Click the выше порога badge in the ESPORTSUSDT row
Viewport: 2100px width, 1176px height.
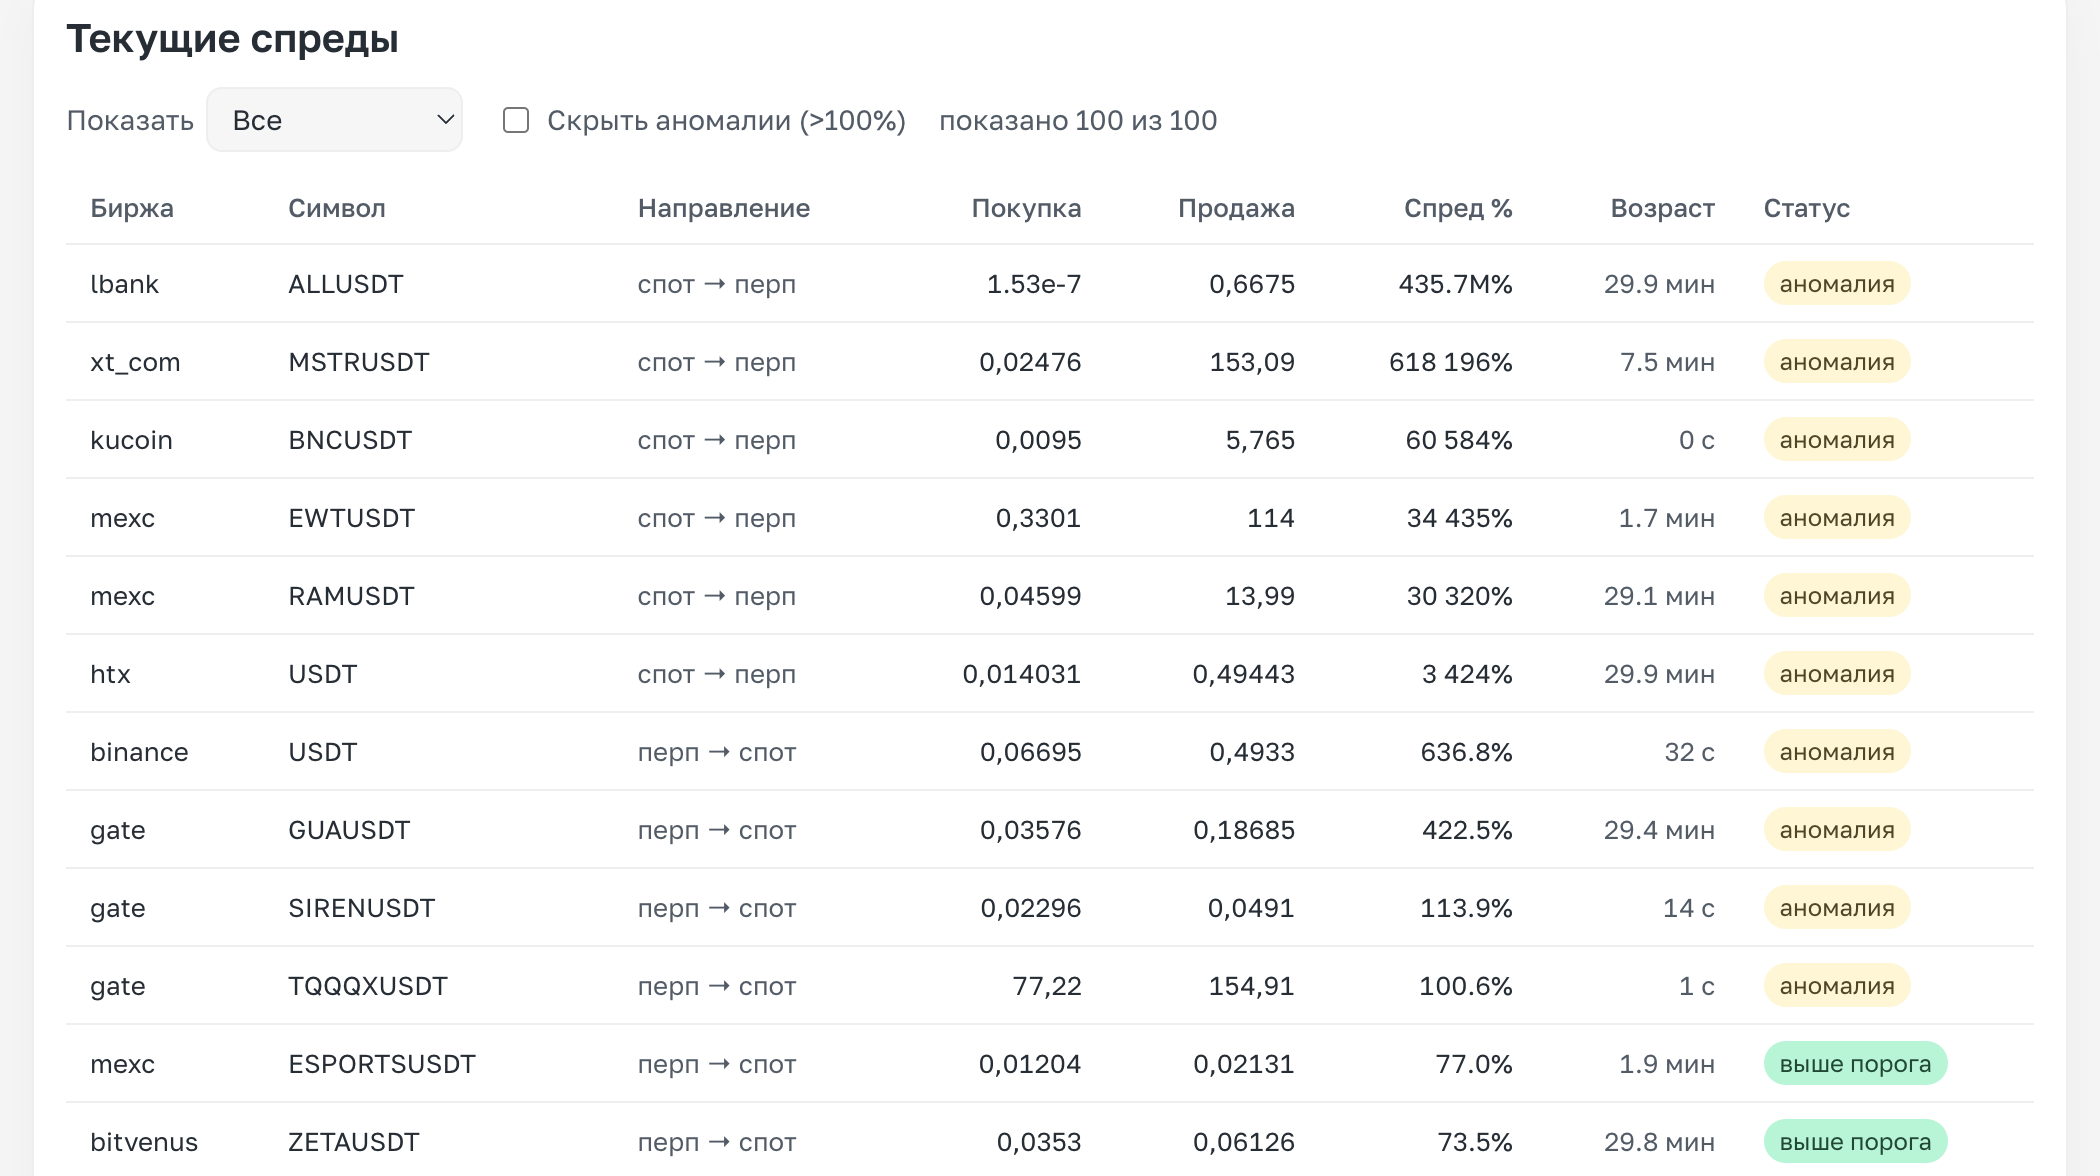point(1855,1064)
